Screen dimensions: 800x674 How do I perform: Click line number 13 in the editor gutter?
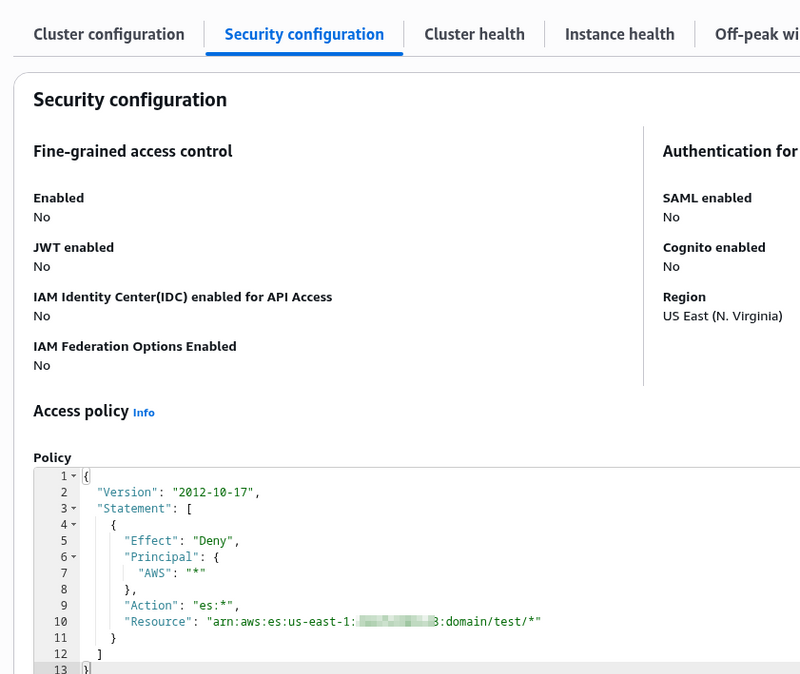coord(61,668)
